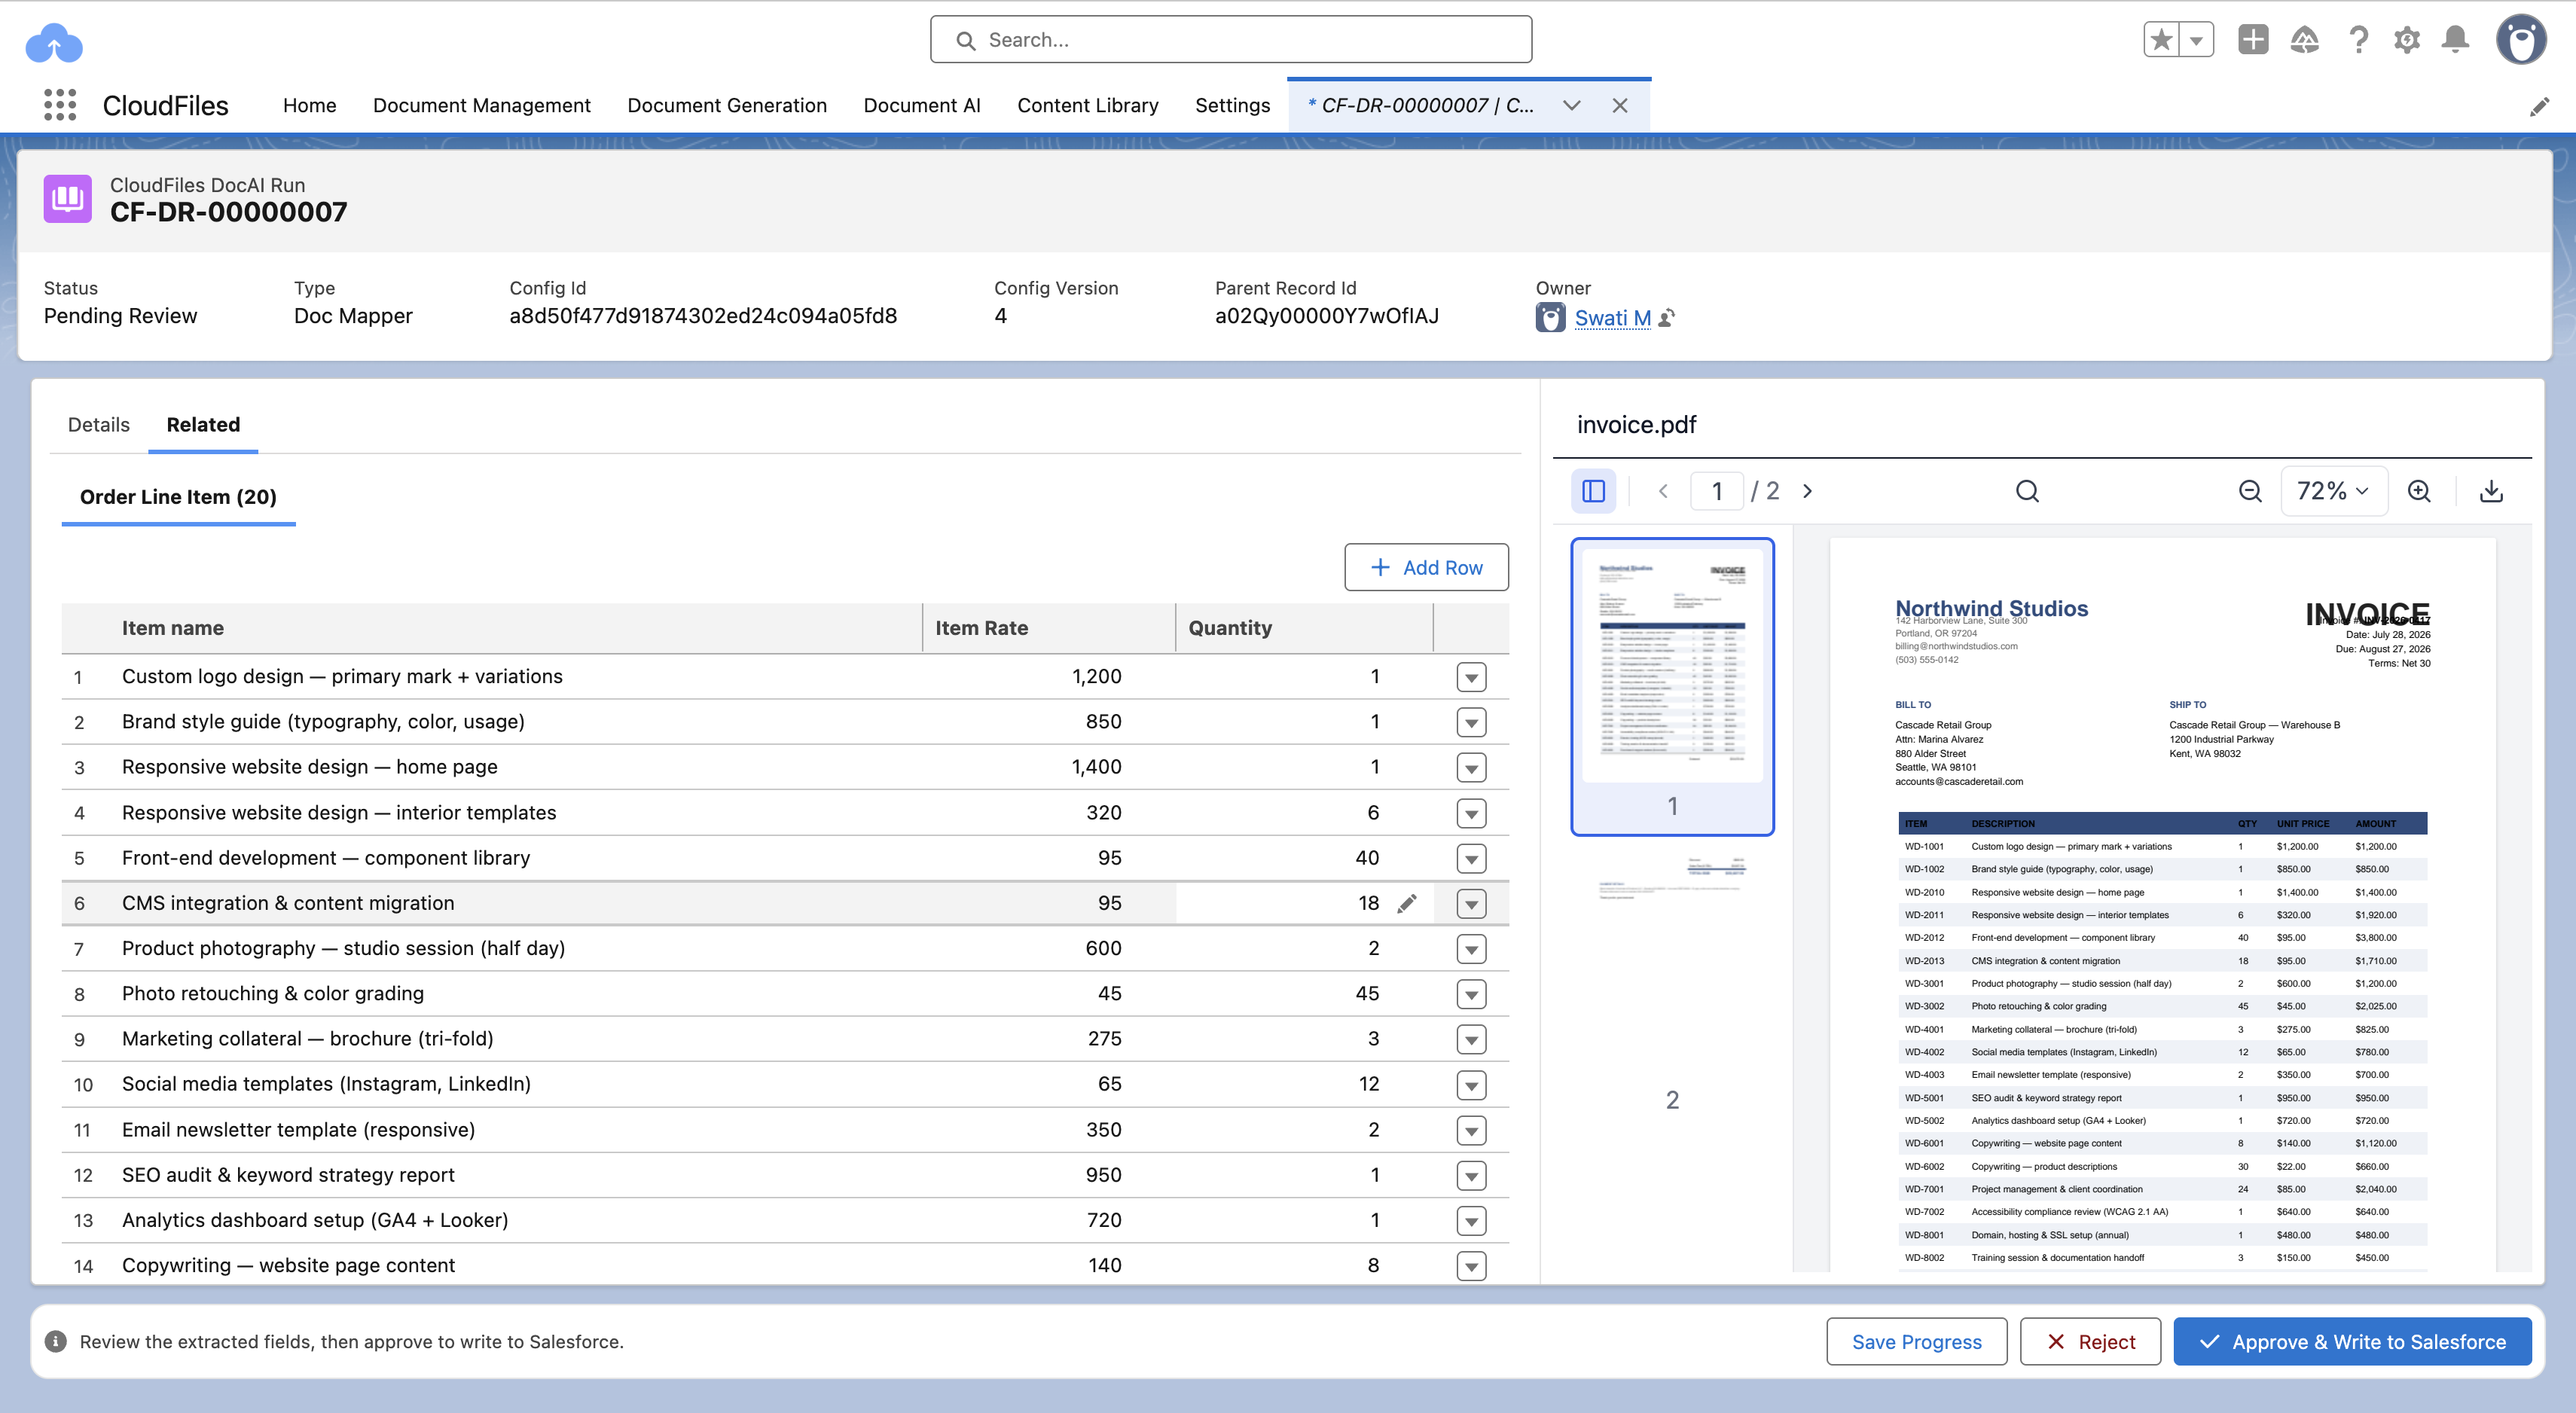The height and width of the screenshot is (1413, 2576).
Task: Edit quantity of CMS integration row
Action: tap(1407, 903)
